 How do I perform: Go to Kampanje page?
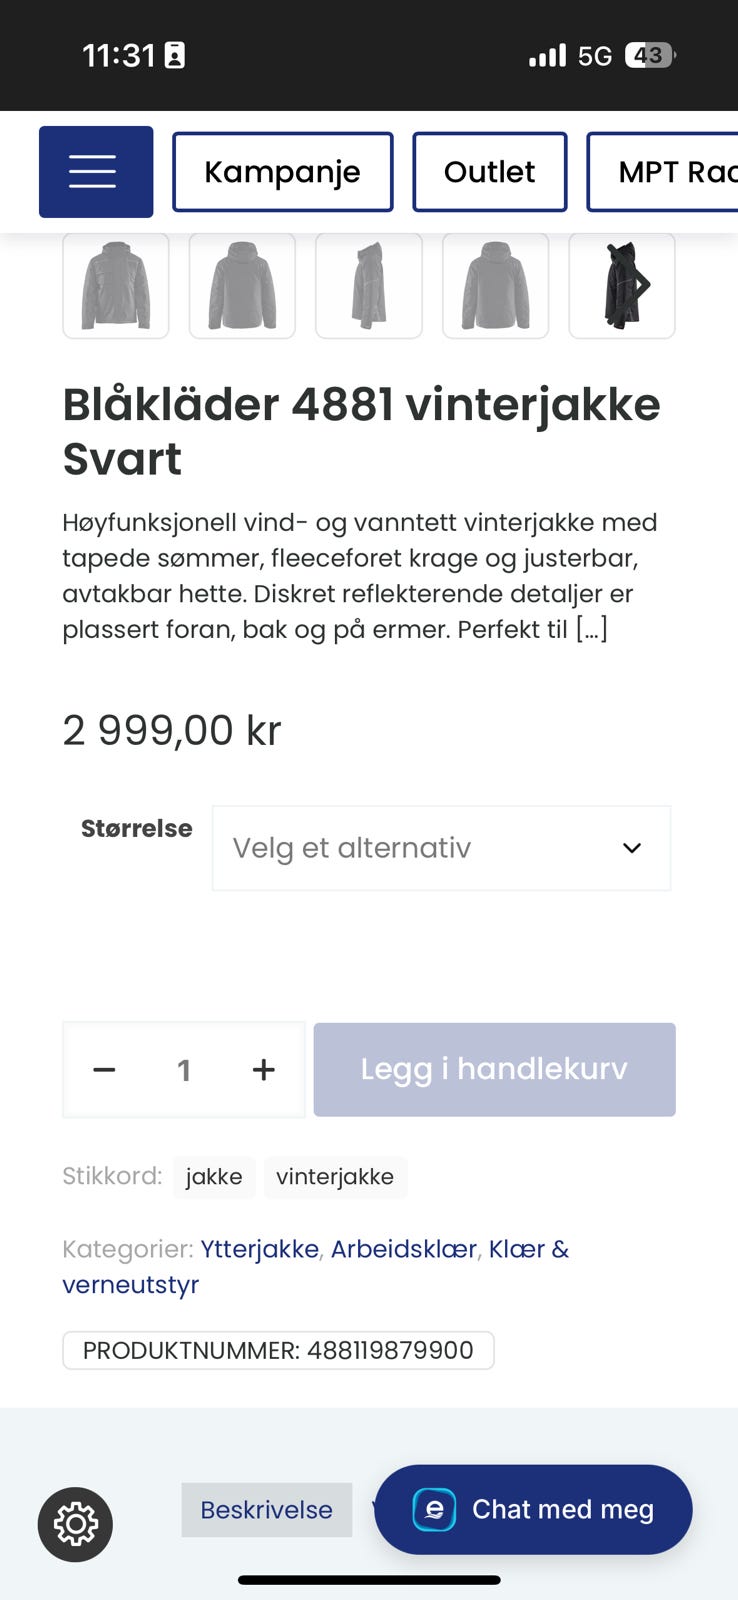[282, 172]
